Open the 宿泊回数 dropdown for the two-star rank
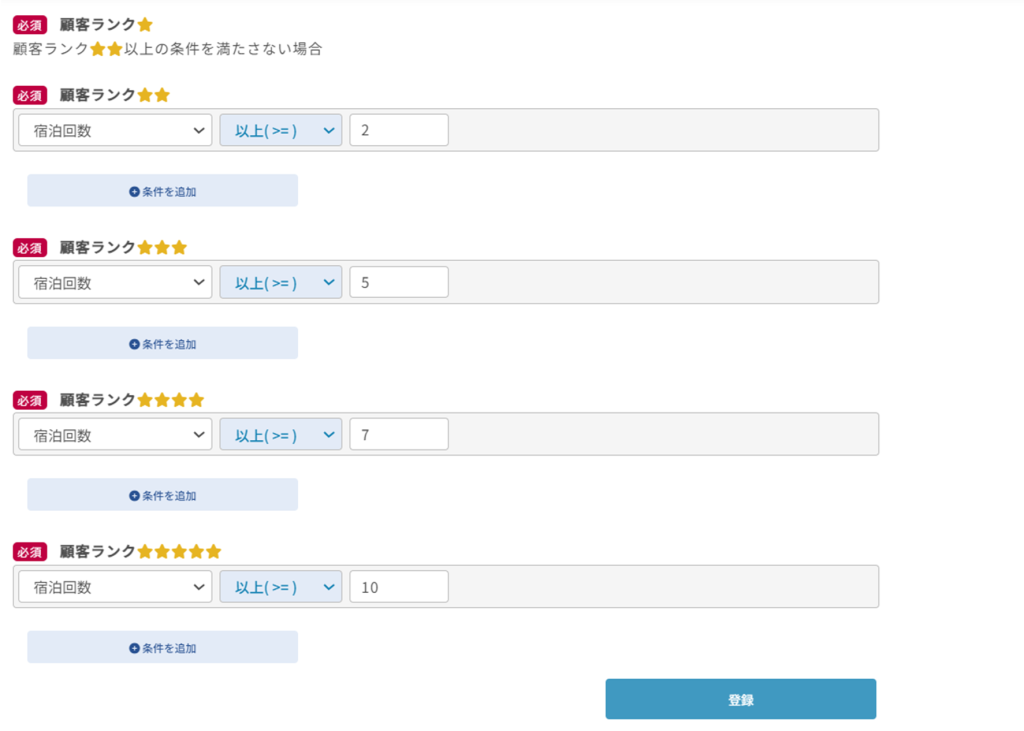Viewport: 1024px width, 731px height. point(115,130)
